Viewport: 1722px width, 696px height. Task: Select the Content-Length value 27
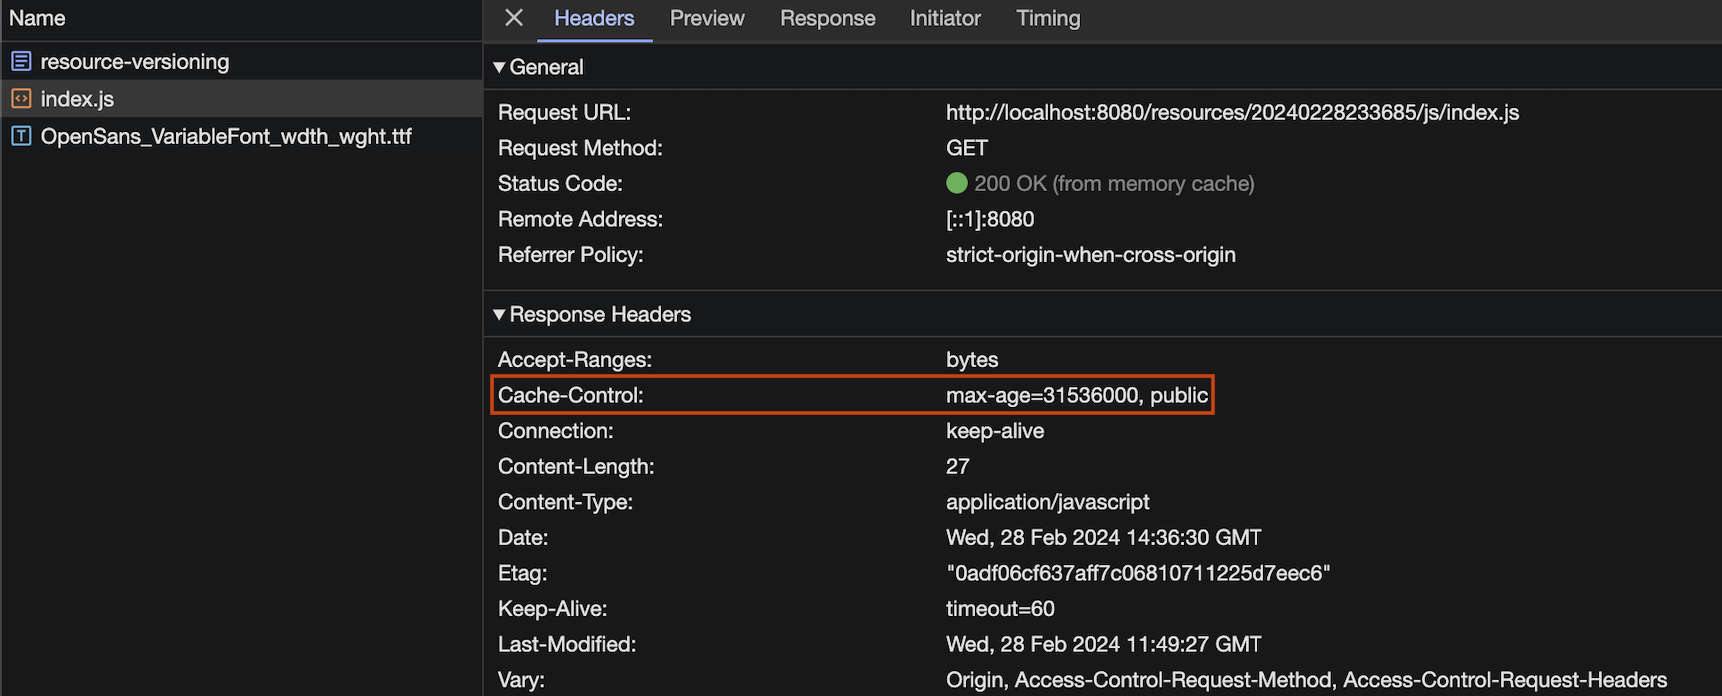pyautogui.click(x=958, y=467)
